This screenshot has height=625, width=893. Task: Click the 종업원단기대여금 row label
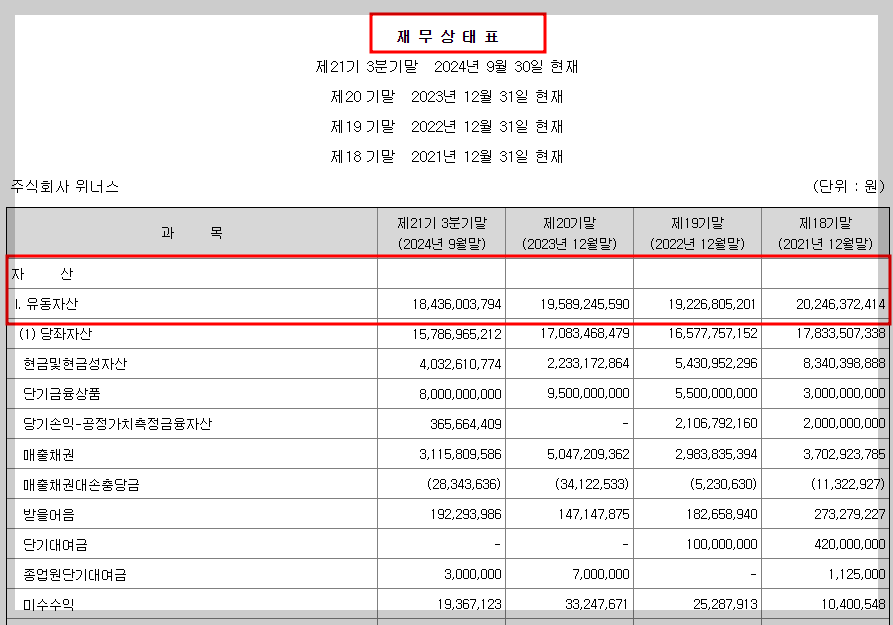tap(75, 575)
